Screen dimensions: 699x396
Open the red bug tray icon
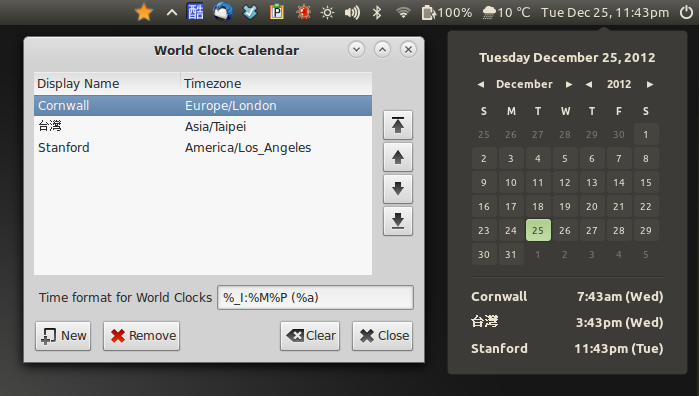click(304, 12)
